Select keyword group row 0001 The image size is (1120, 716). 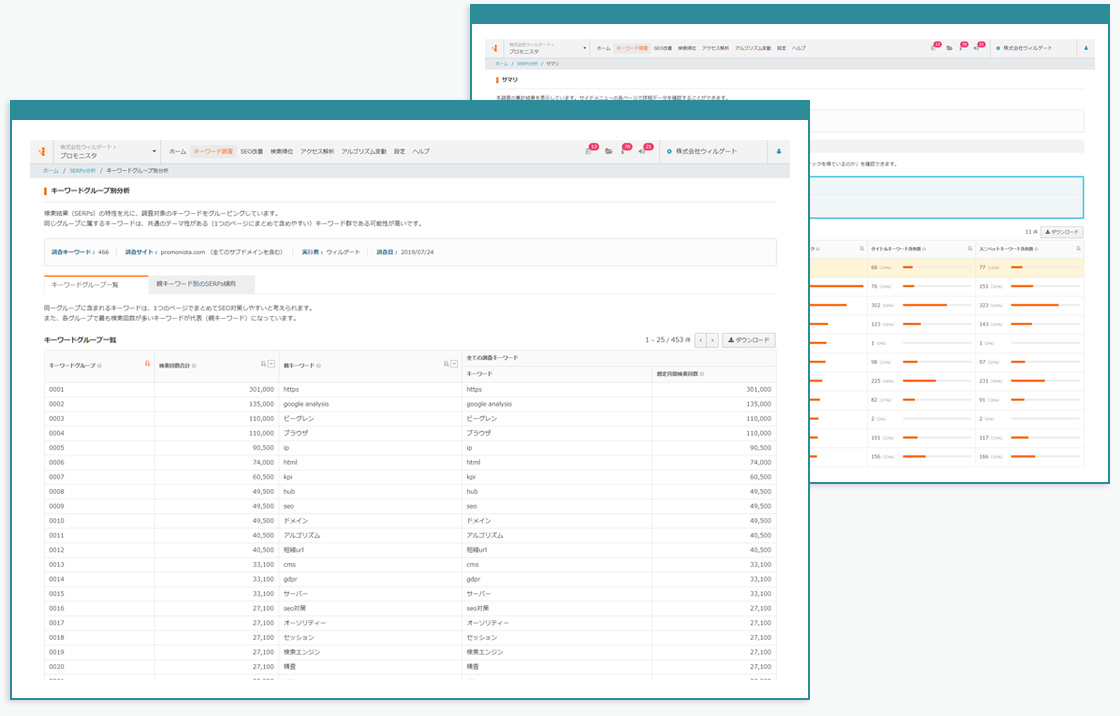click(410, 389)
